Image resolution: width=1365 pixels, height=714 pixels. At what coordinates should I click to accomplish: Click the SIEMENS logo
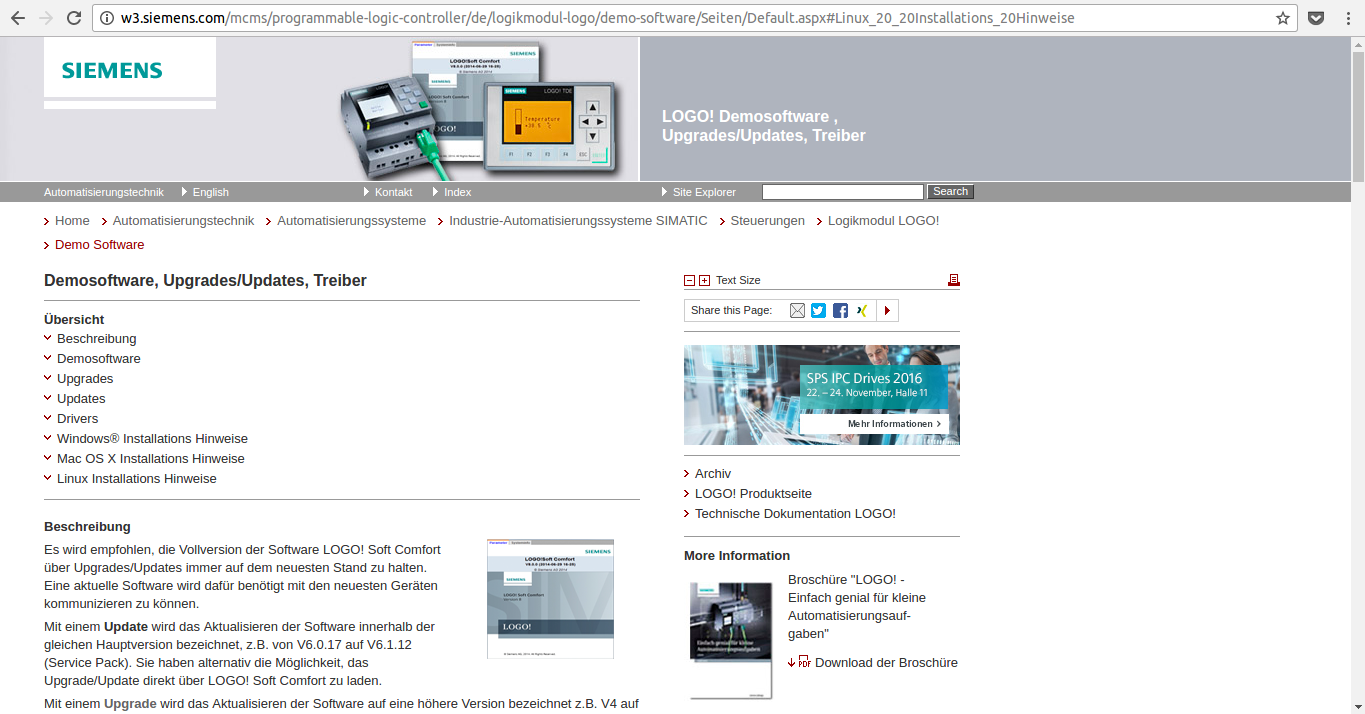112,72
